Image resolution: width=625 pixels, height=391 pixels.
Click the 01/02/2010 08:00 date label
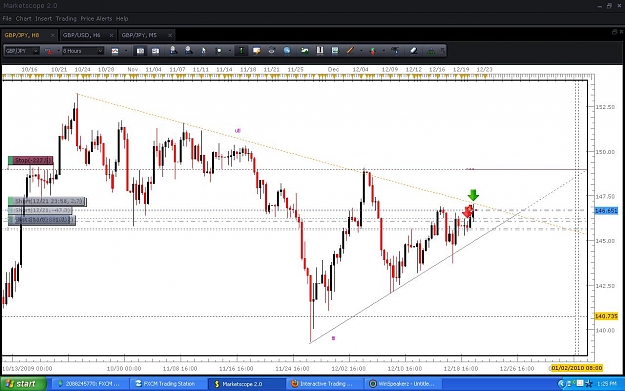pos(577,368)
